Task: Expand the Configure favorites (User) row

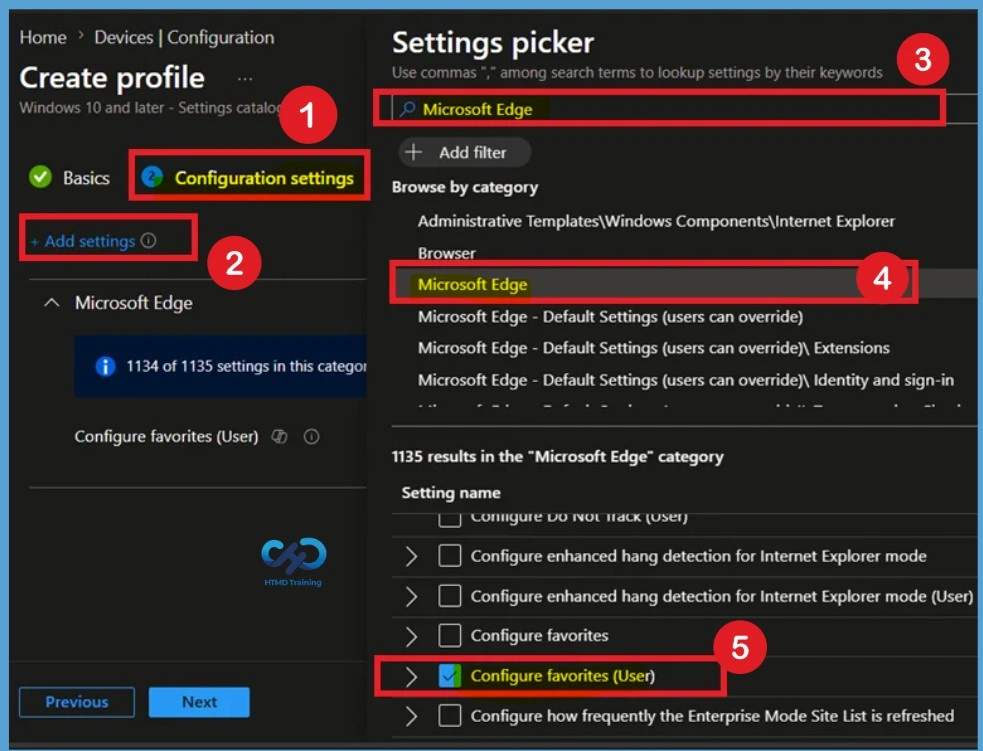Action: (411, 676)
